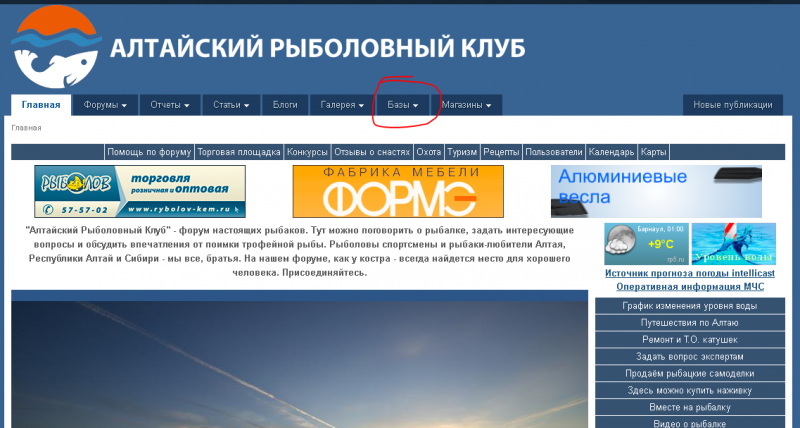Open Путешествия по Алтаю button
This screenshot has width=800, height=428.
[x=690, y=323]
